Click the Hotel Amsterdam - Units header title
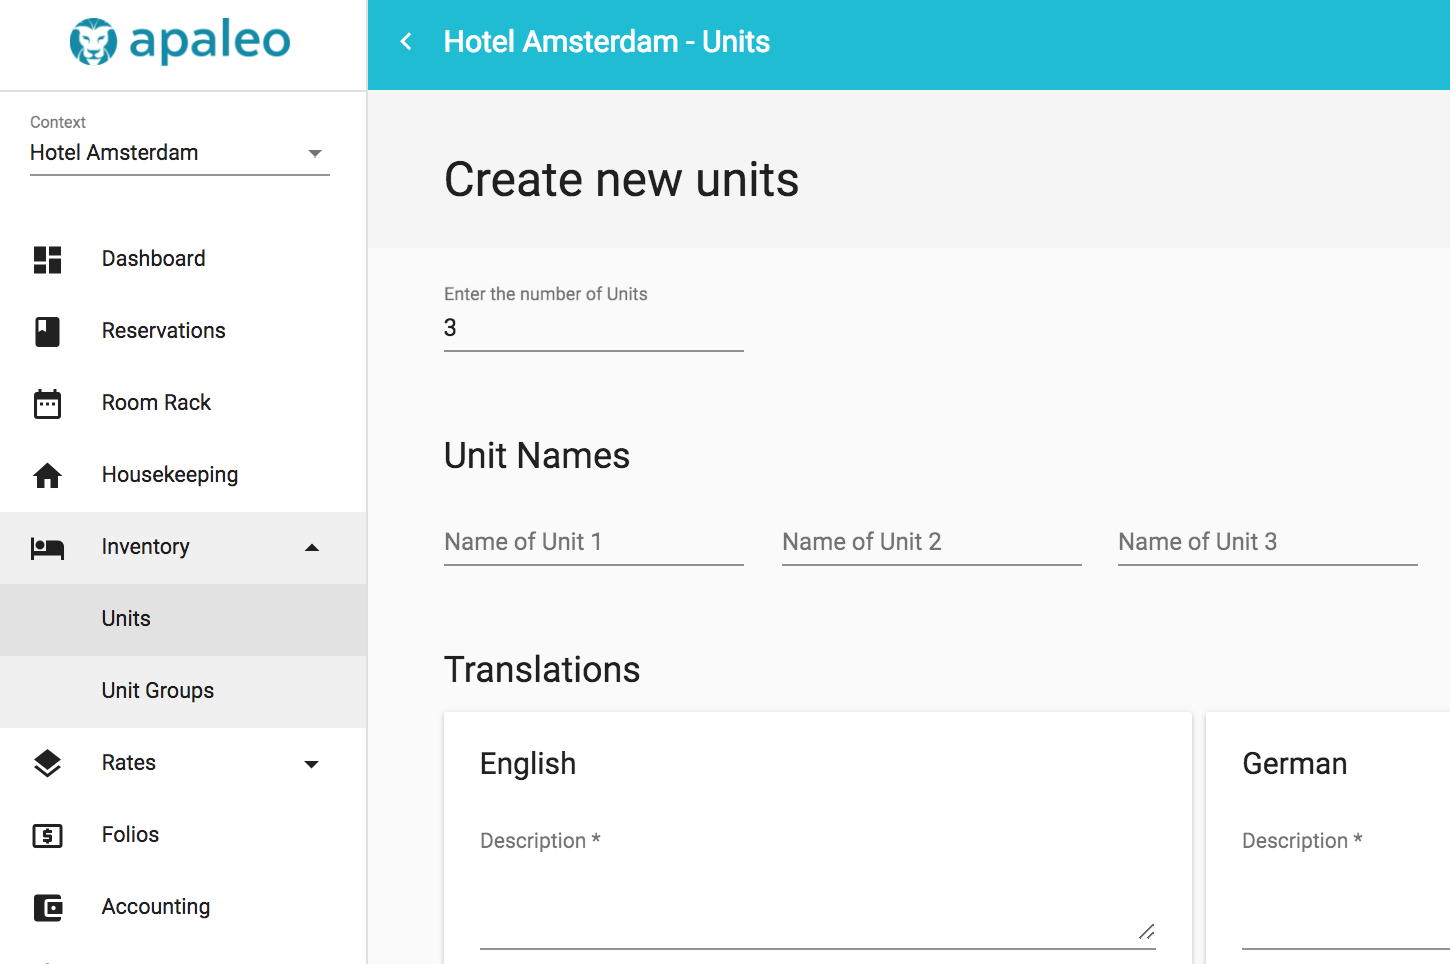The height and width of the screenshot is (964, 1450). [606, 42]
